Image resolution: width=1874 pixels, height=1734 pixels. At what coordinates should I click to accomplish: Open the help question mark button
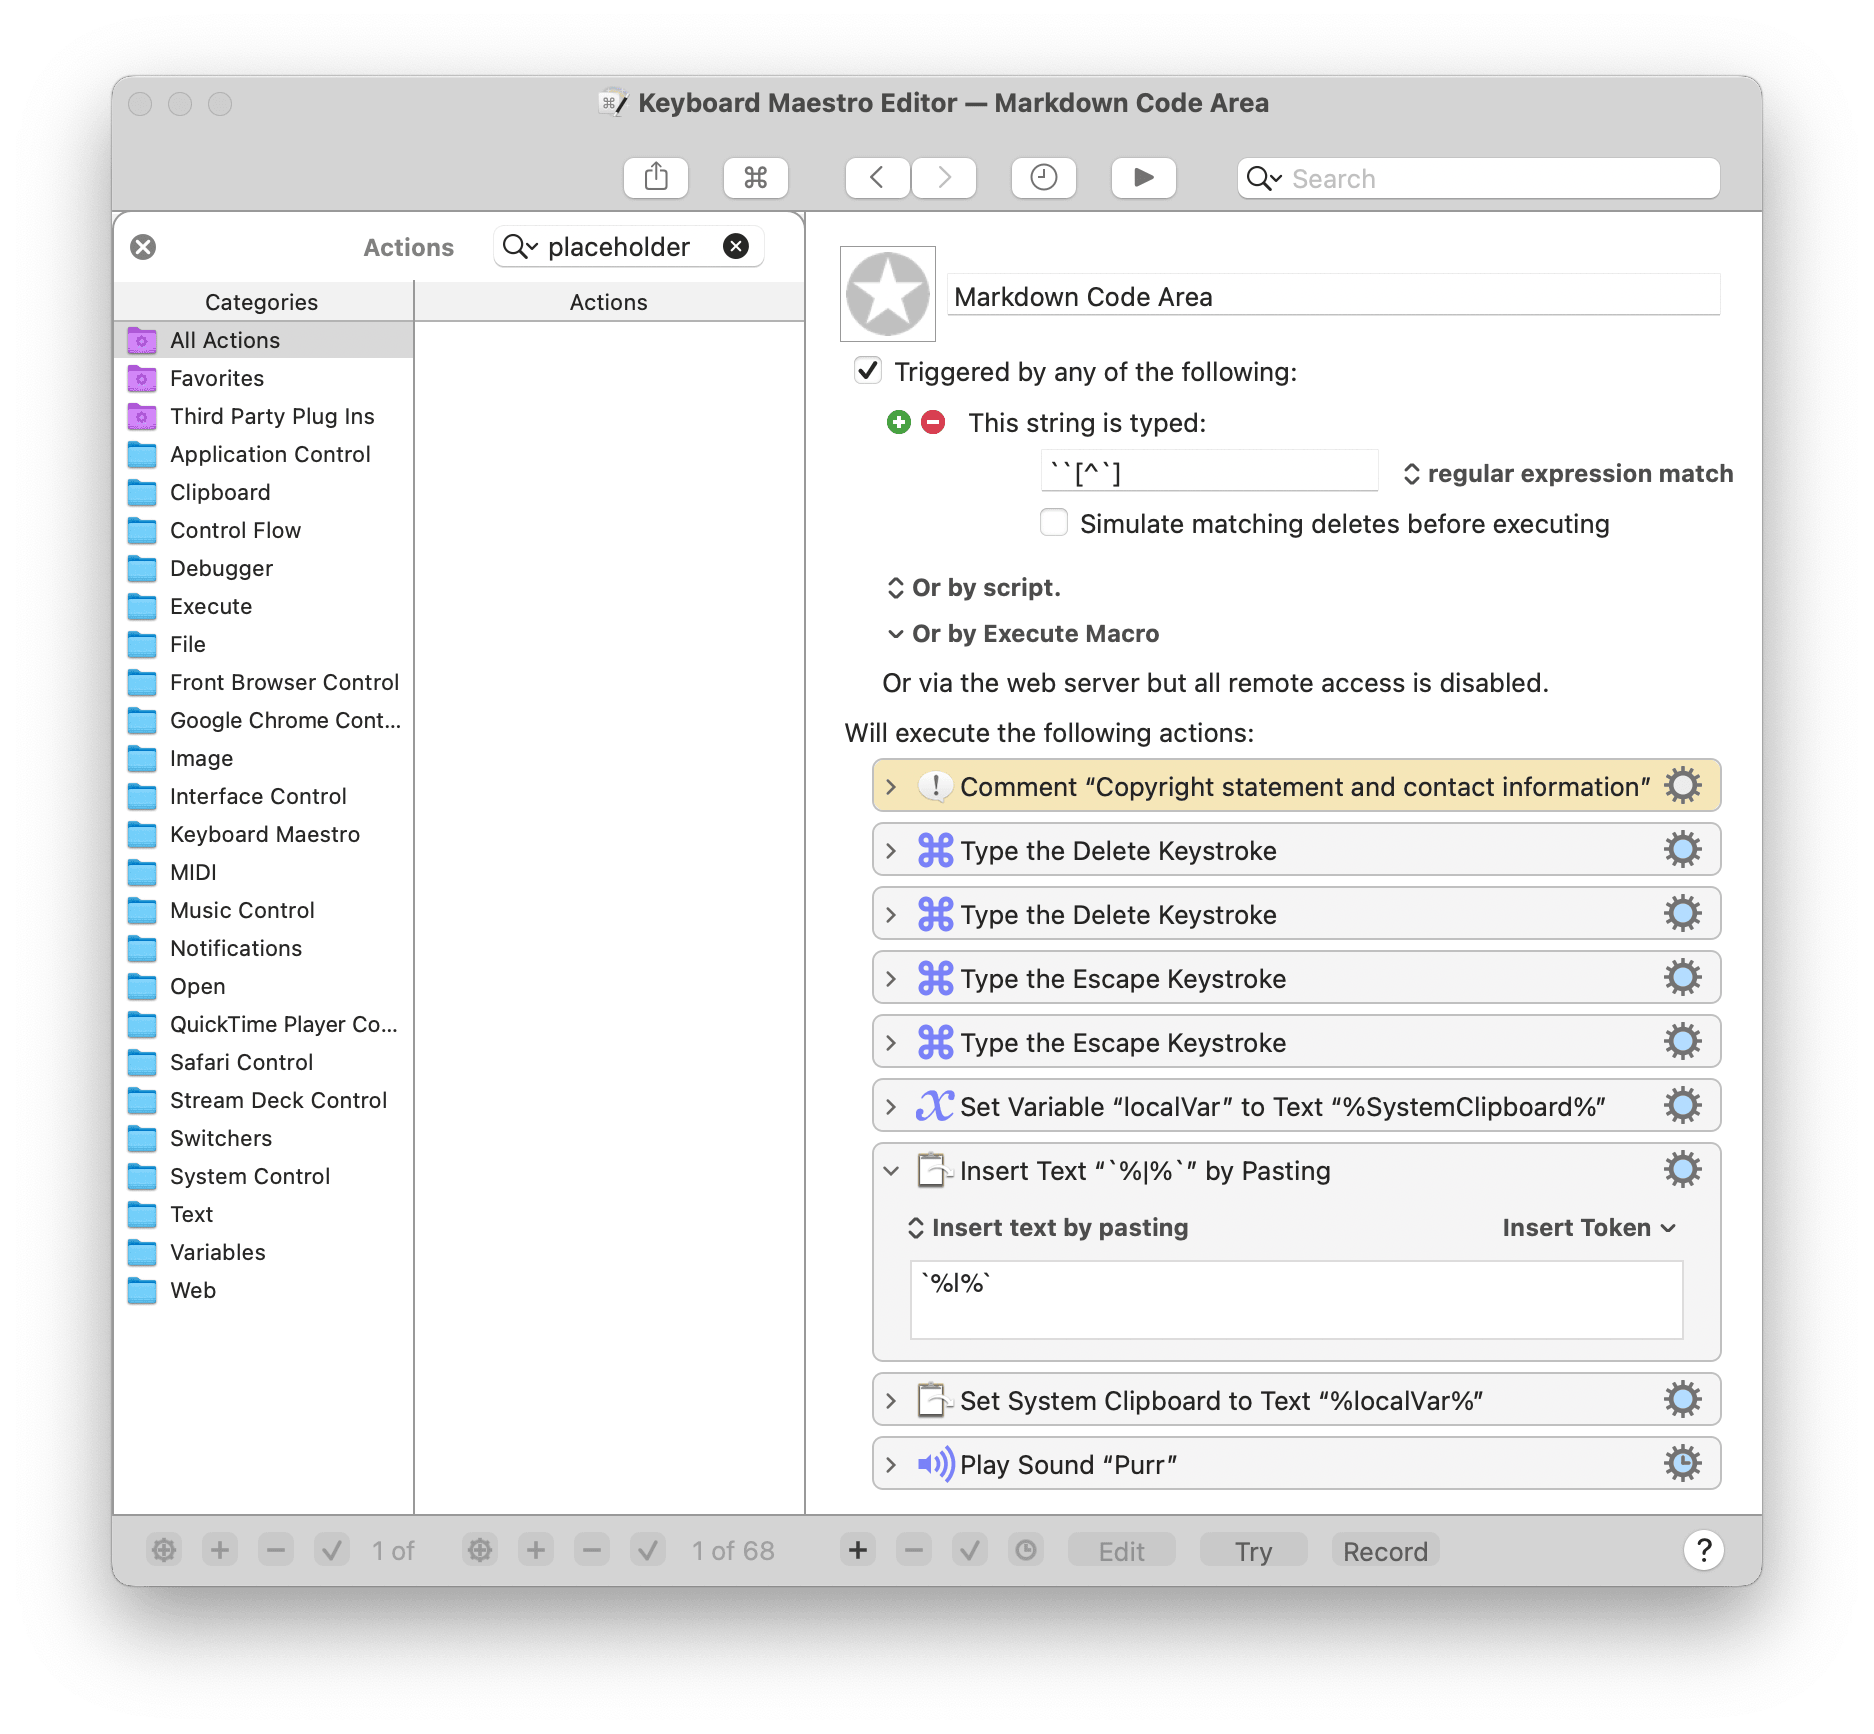[x=1704, y=1550]
